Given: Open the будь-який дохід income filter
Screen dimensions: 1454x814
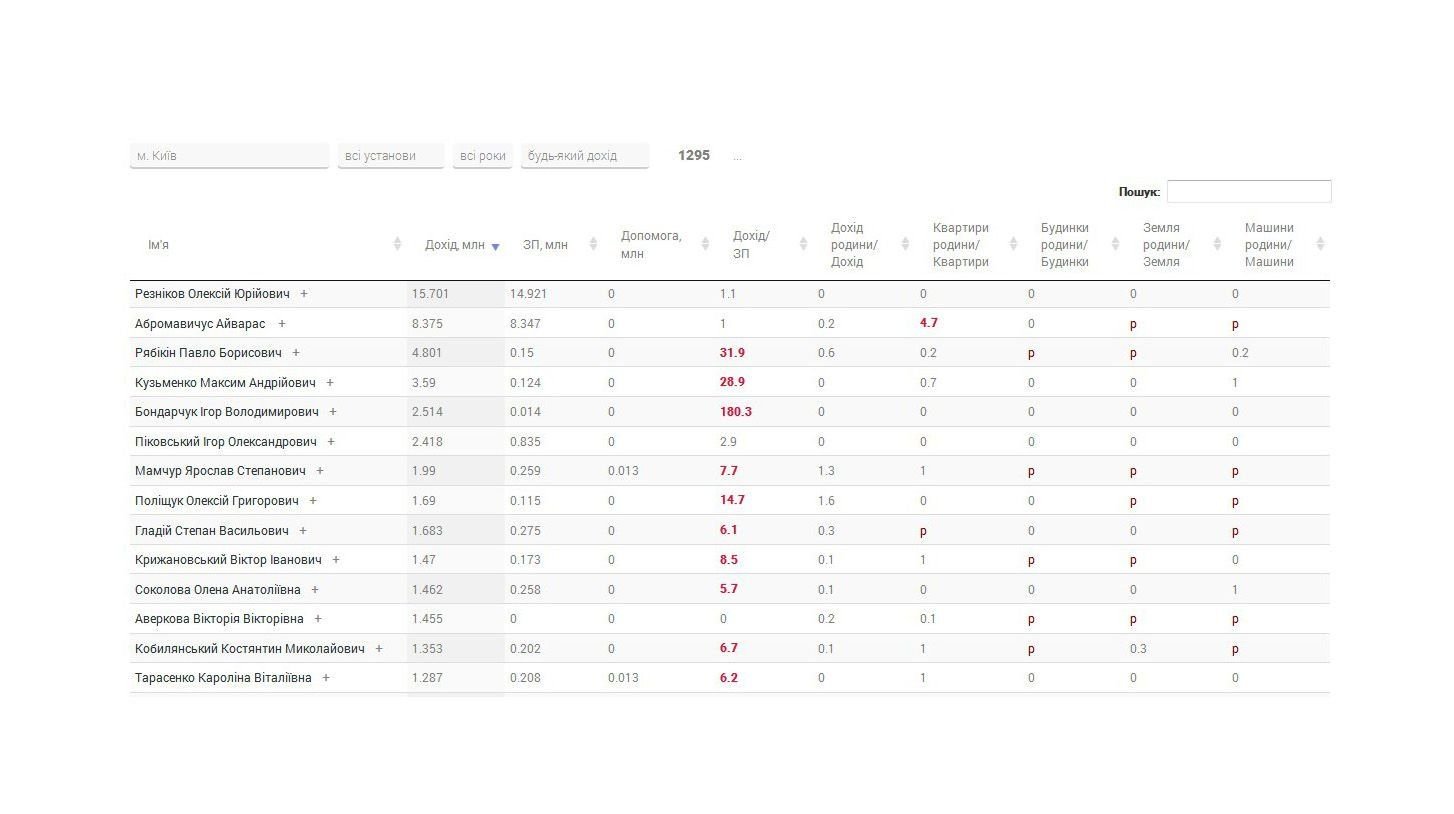Looking at the screenshot, I should coord(585,156).
